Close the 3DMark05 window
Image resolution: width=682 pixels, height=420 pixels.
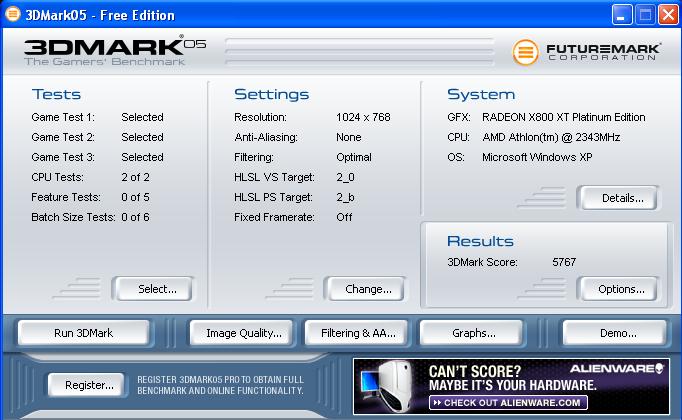click(x=669, y=15)
